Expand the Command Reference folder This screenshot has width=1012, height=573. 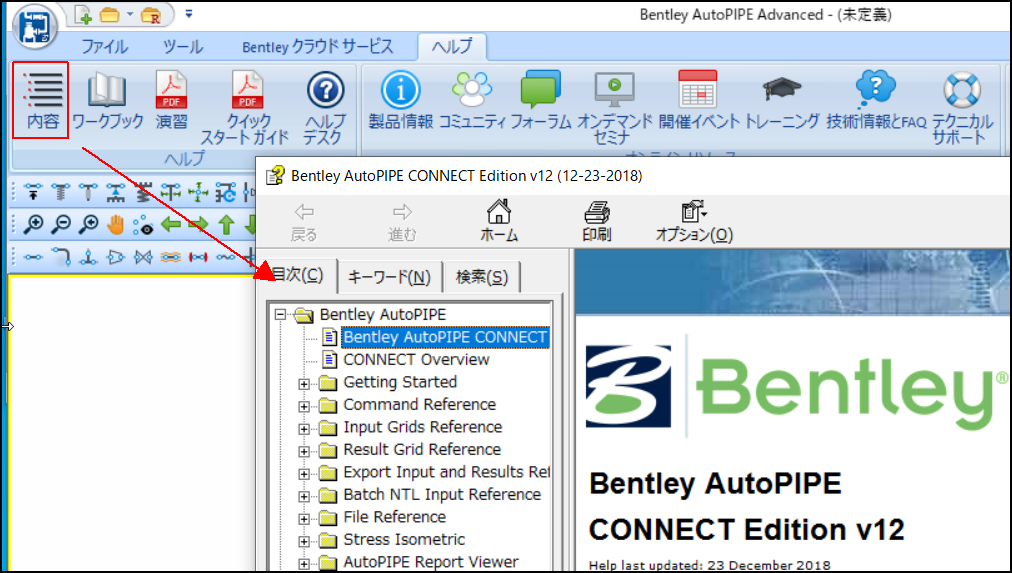tap(304, 407)
